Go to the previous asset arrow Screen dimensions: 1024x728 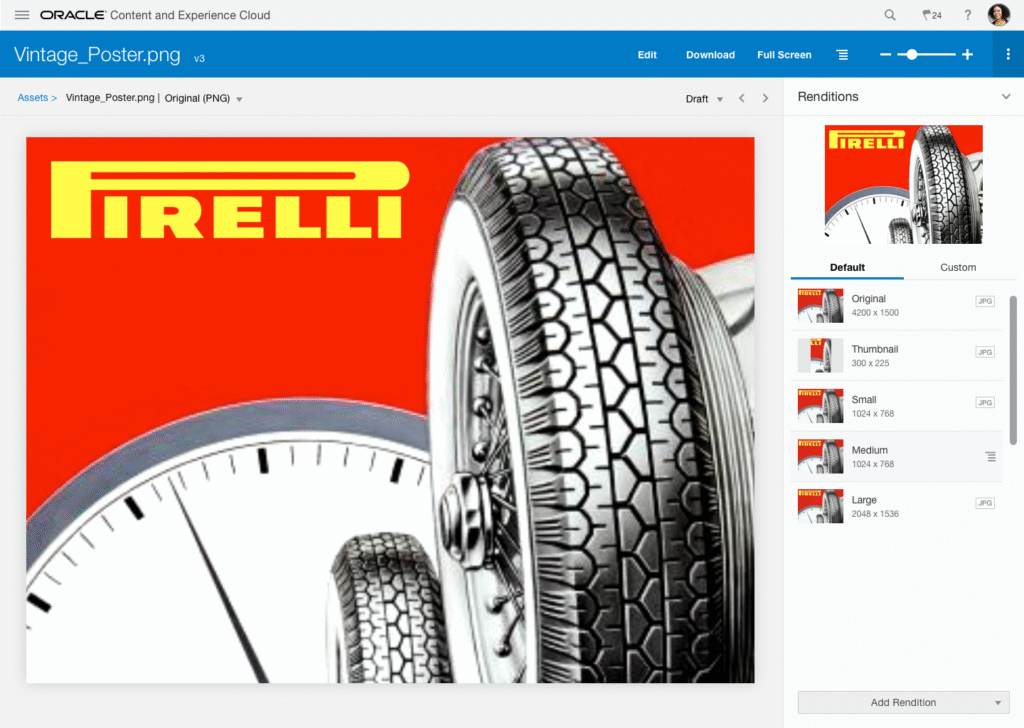[742, 99]
